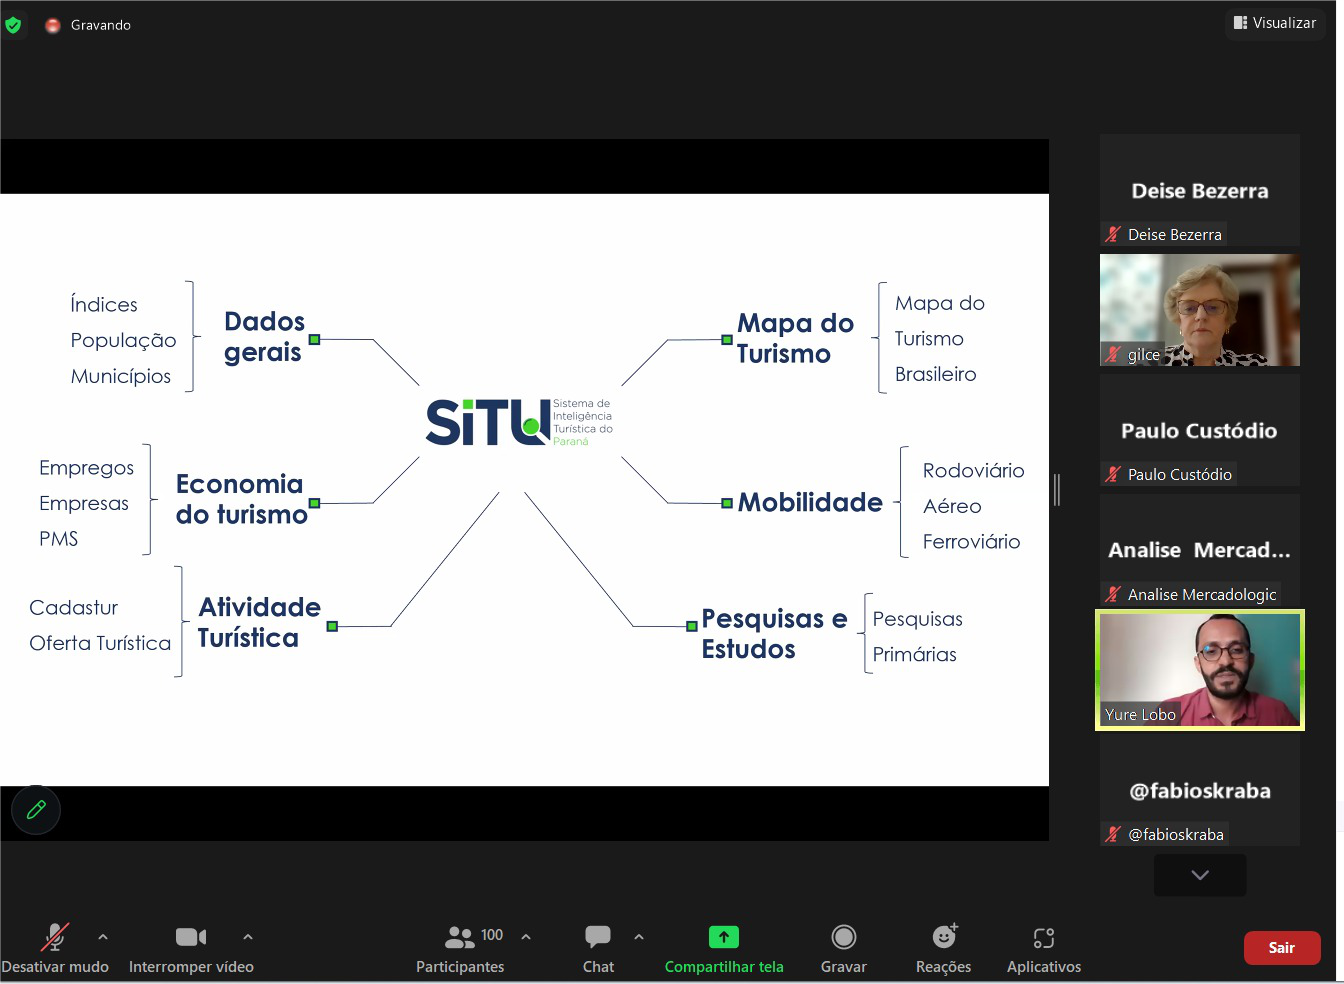Click muted mic icon beside Analise Mercadologic
The height and width of the screenshot is (984, 1344).
coord(1113,594)
